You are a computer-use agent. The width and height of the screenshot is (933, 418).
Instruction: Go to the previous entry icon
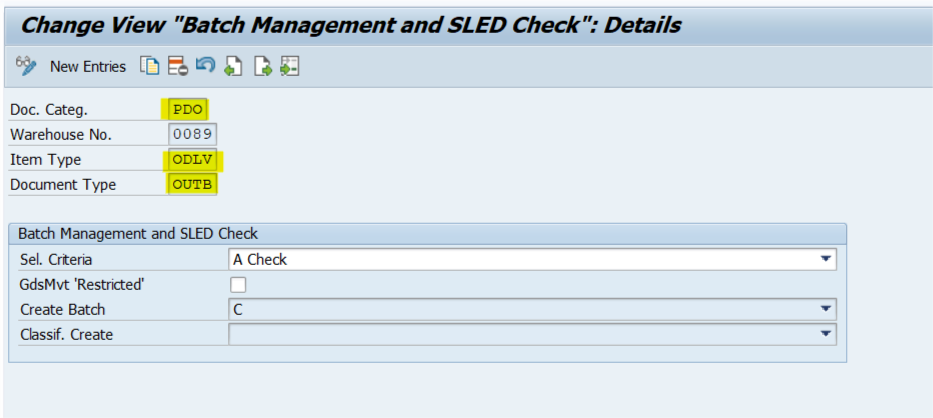click(233, 66)
